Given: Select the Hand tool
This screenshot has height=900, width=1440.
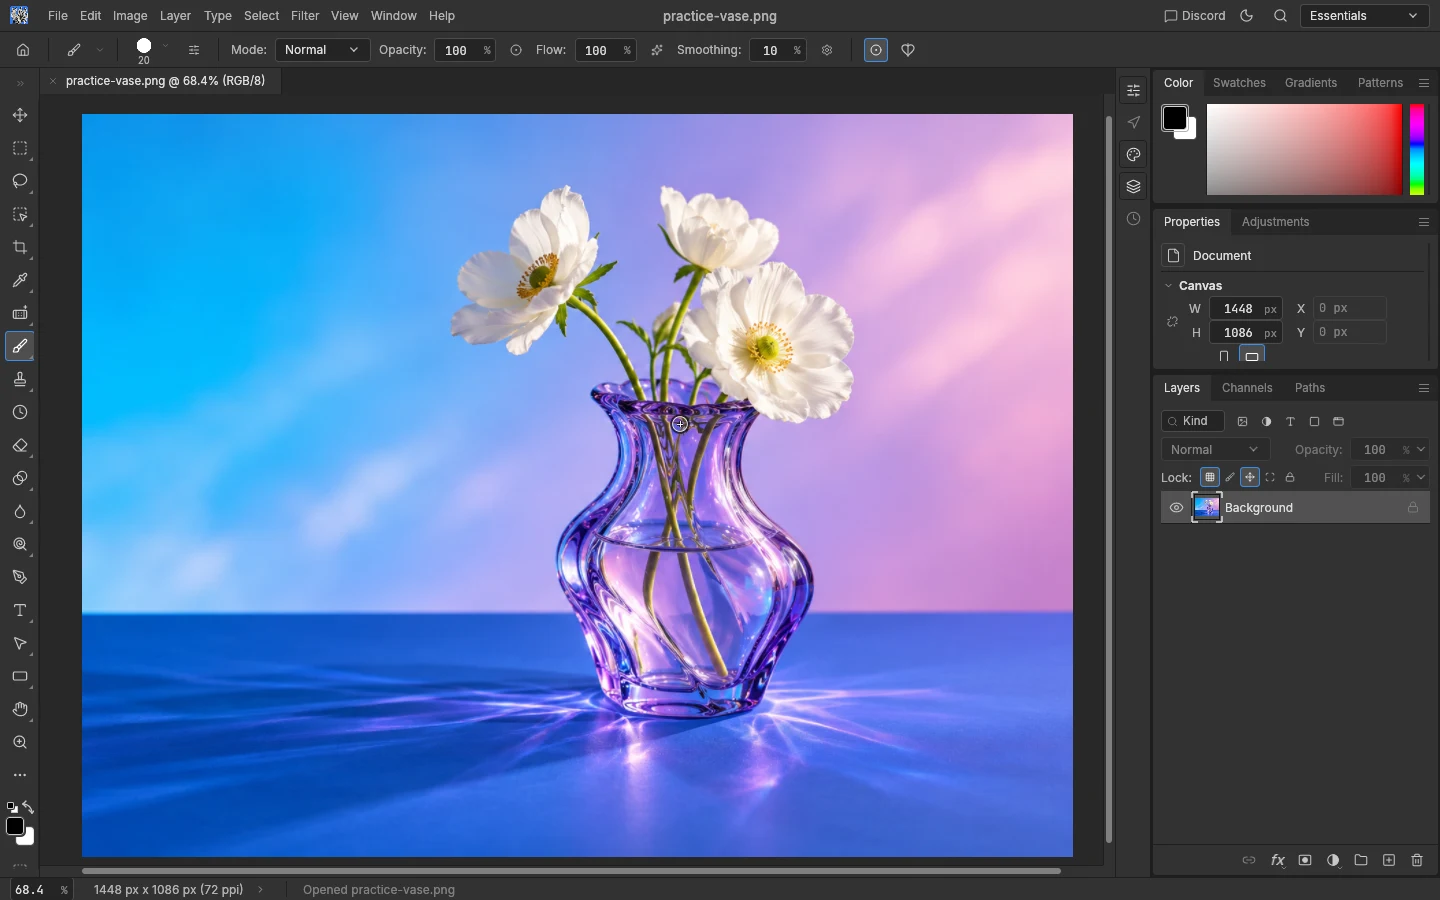Looking at the screenshot, I should 20,710.
